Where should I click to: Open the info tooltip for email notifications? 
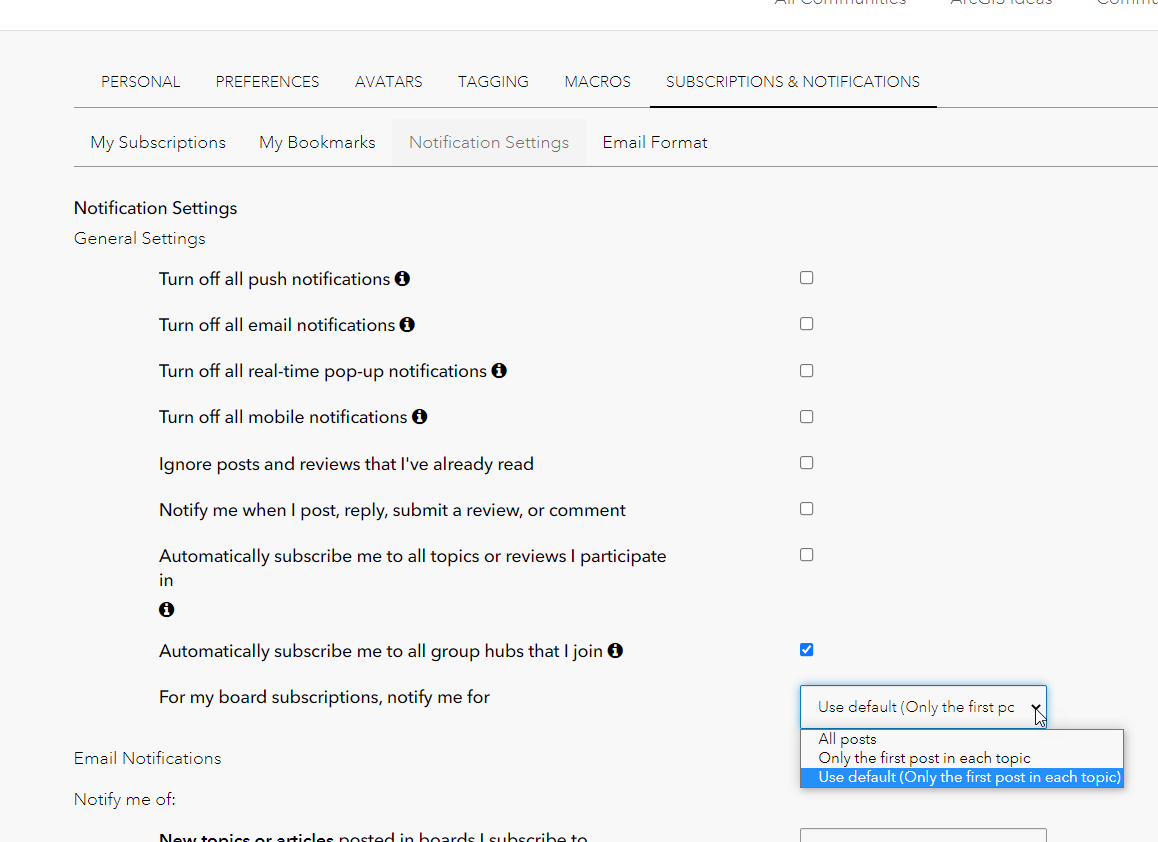point(407,324)
